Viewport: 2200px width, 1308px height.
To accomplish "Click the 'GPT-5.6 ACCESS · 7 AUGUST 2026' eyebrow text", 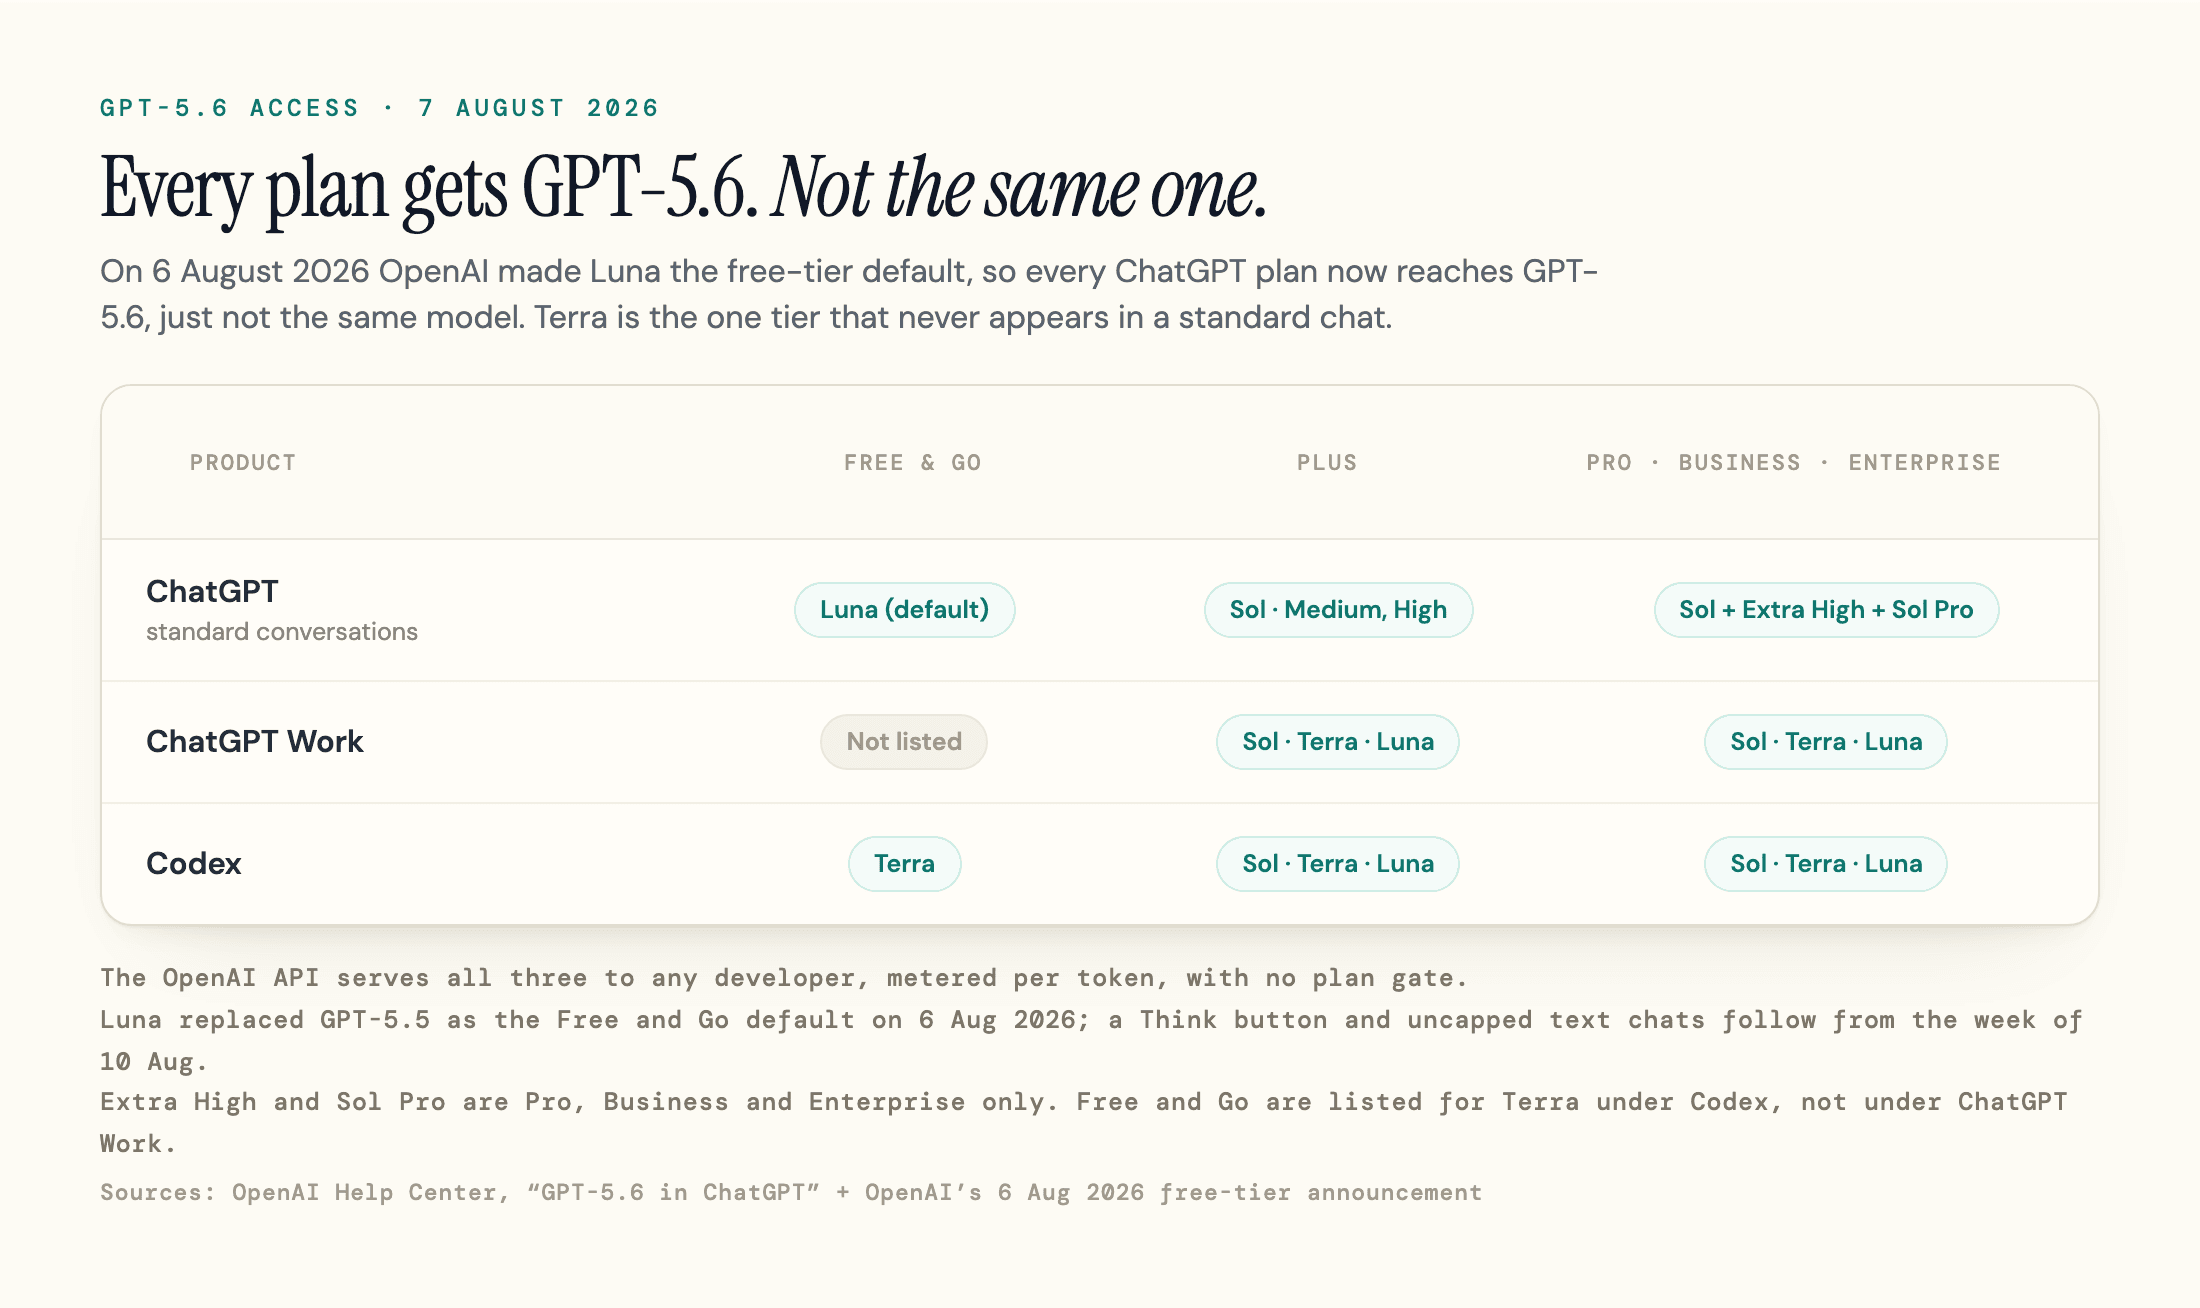I will point(379,108).
